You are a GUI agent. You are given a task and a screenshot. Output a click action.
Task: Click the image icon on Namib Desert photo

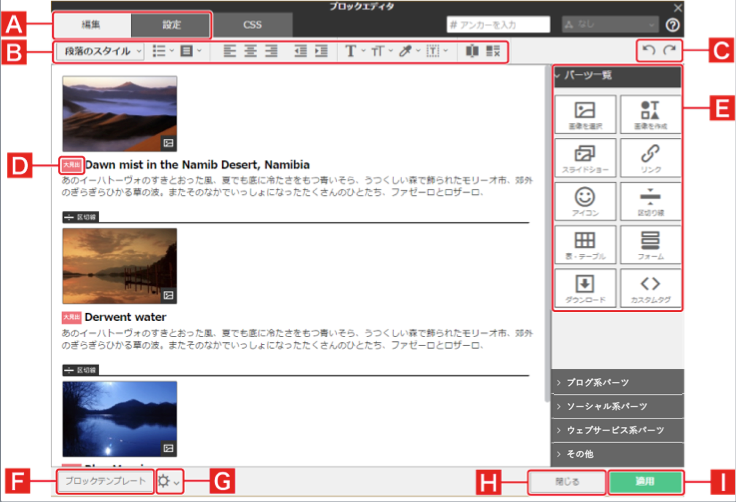pyautogui.click(x=169, y=143)
